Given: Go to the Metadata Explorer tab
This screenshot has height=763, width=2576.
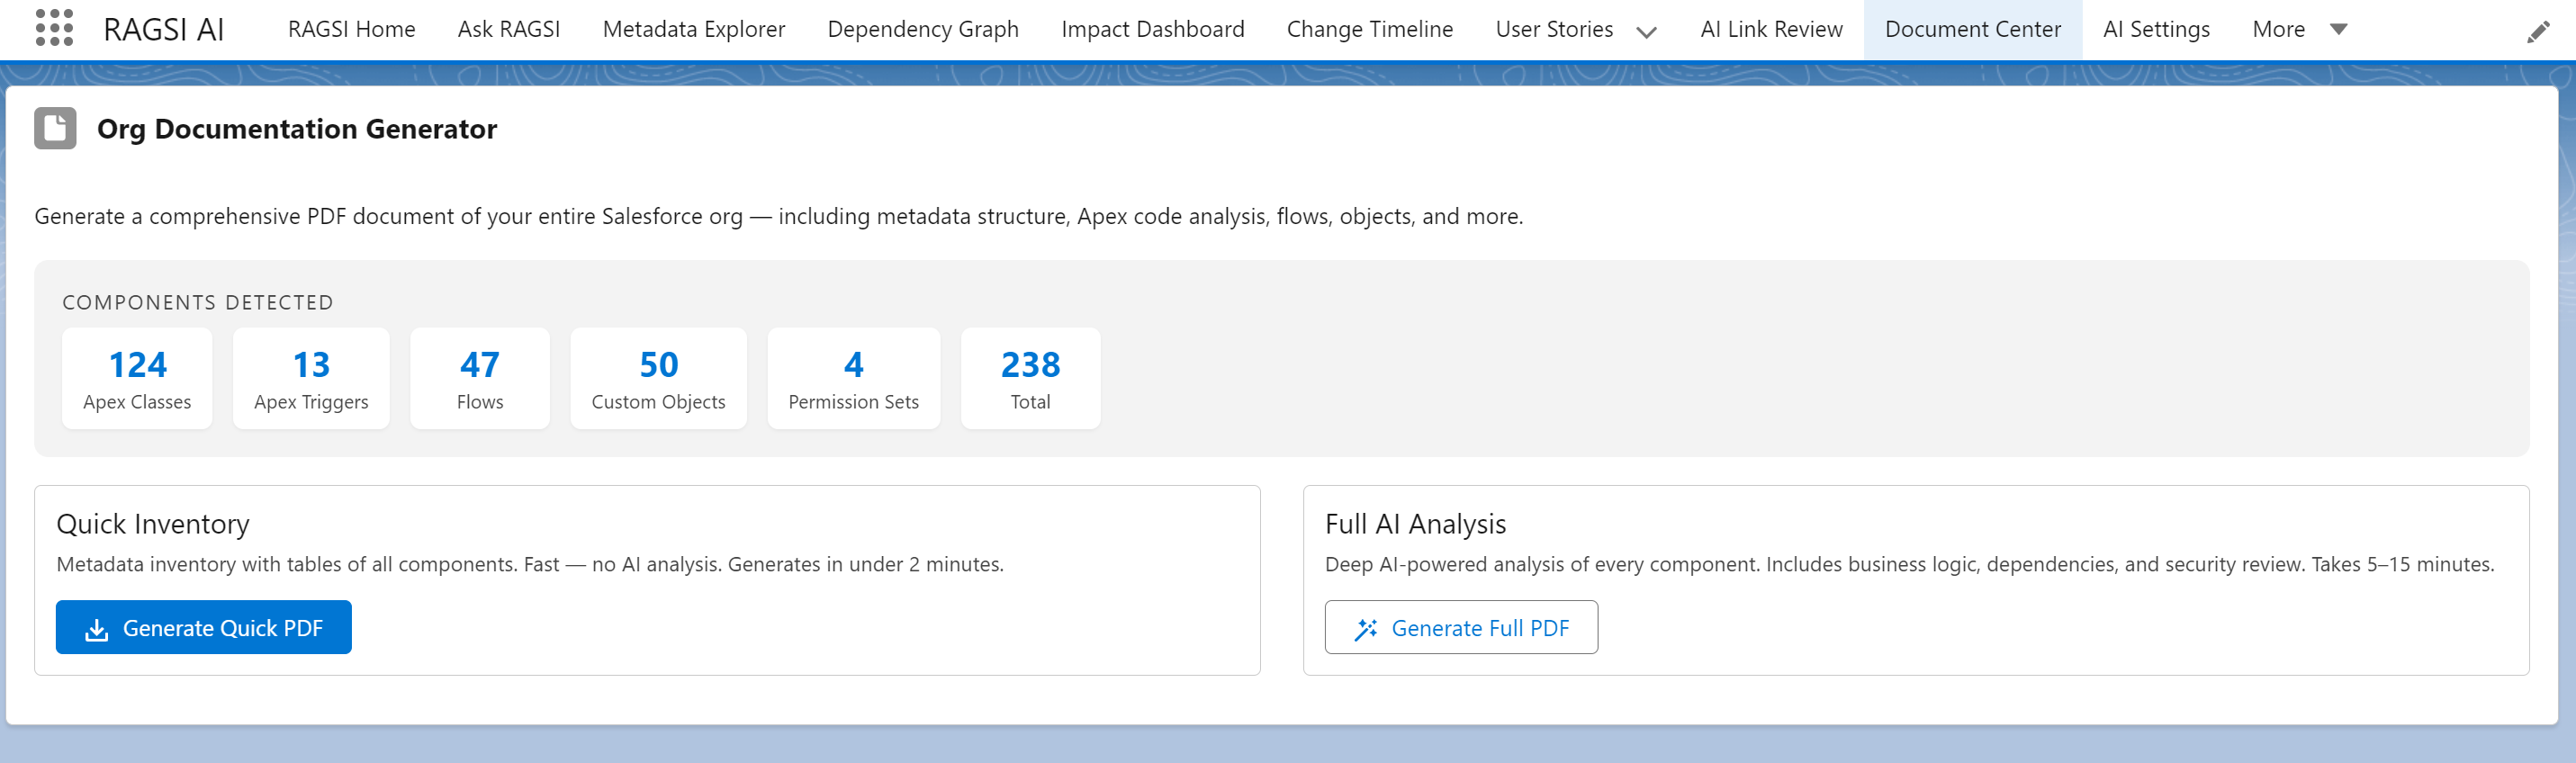Looking at the screenshot, I should click(693, 30).
